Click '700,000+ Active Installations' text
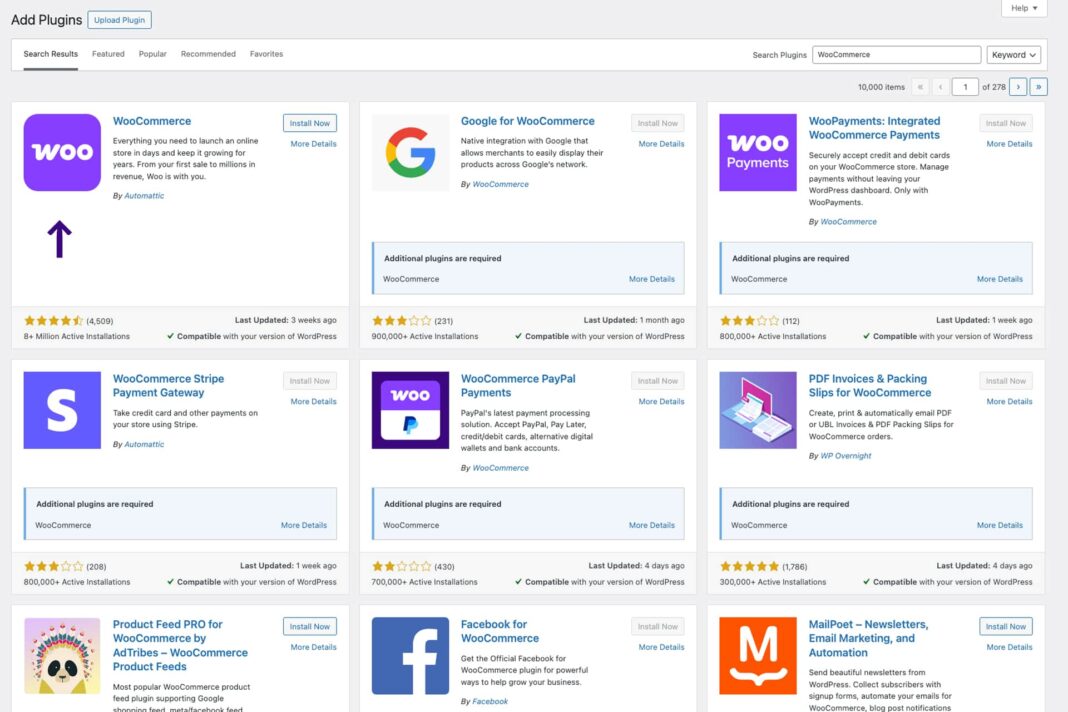1068x712 pixels. [x=424, y=583]
